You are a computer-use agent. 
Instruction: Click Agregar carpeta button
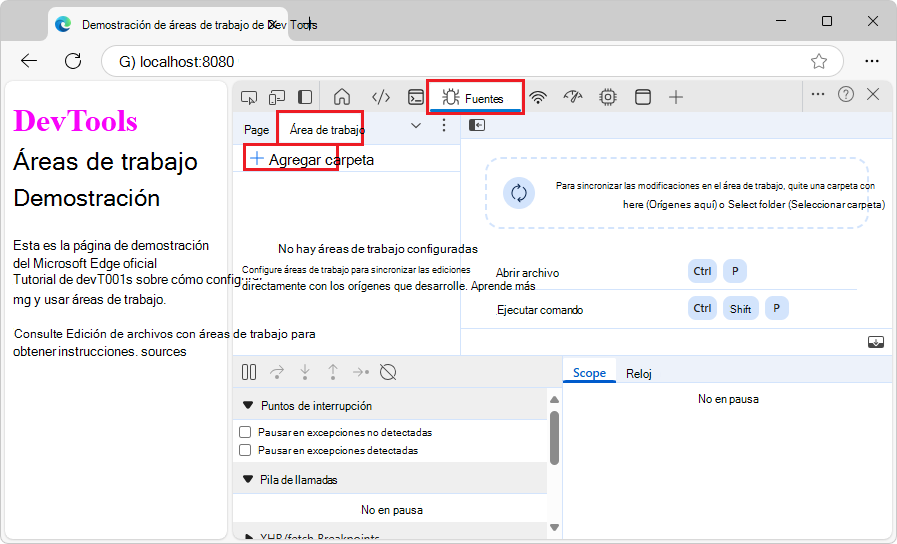pos(312,160)
